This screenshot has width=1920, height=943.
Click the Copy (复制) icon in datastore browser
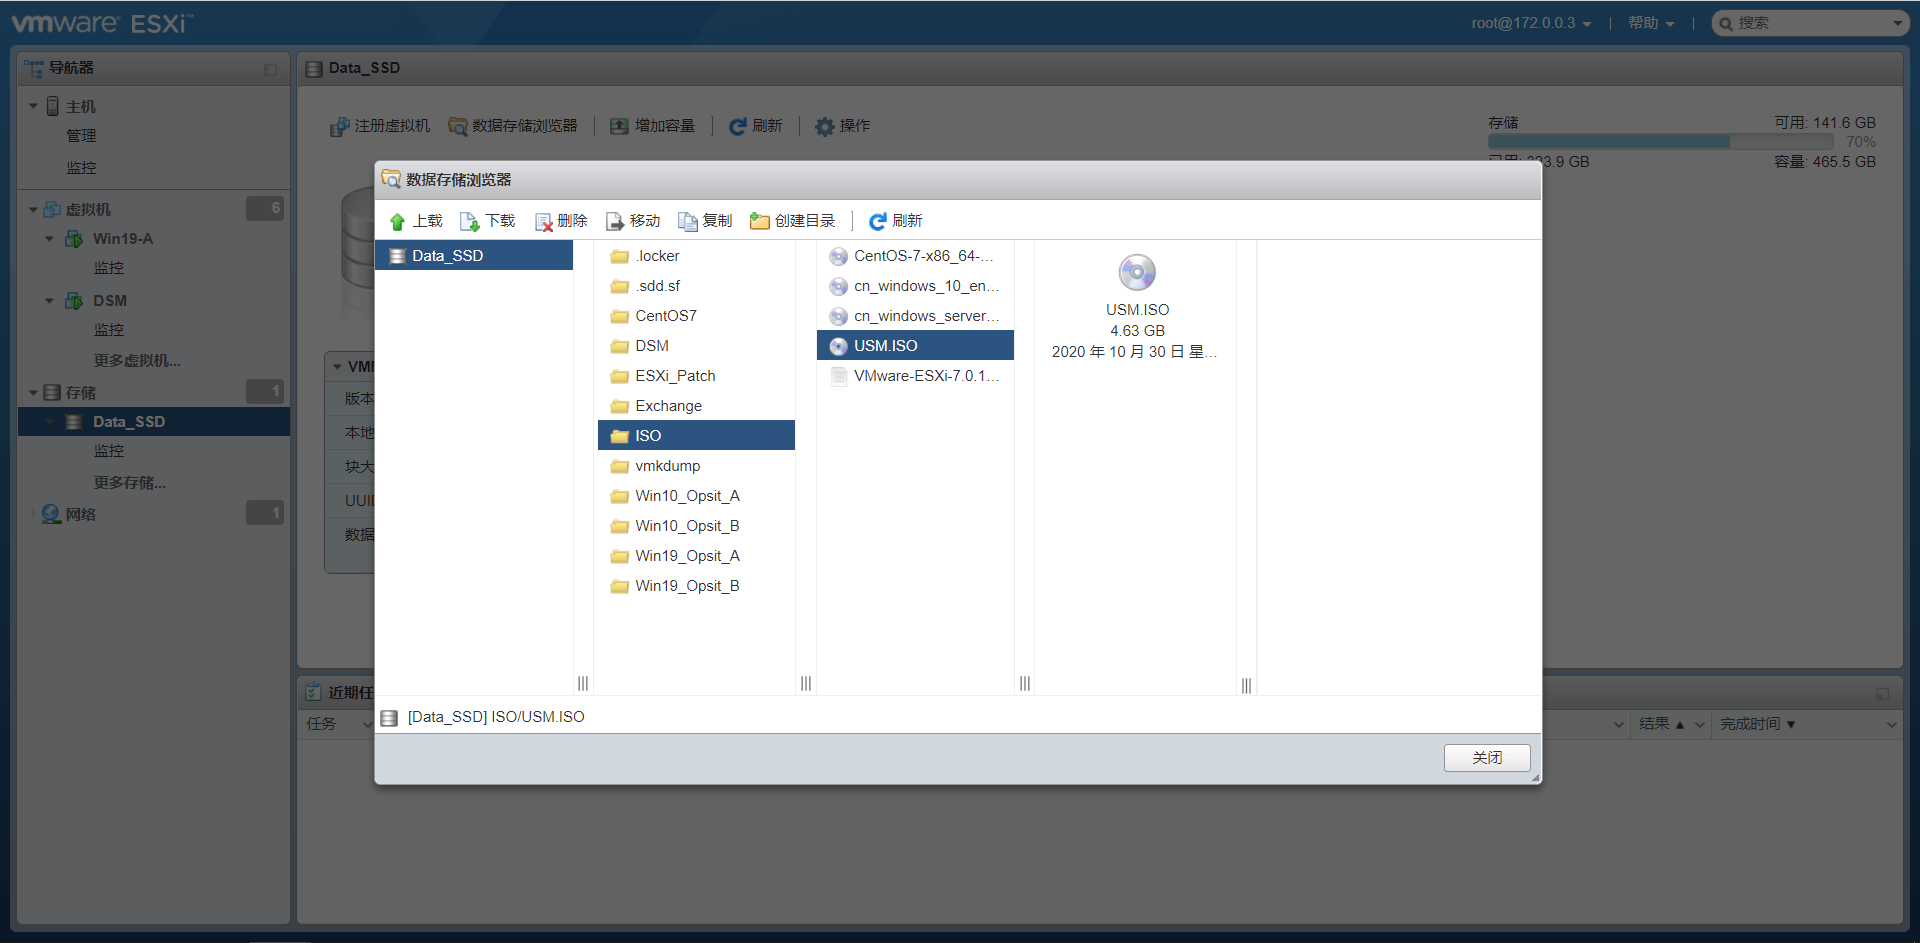(688, 221)
